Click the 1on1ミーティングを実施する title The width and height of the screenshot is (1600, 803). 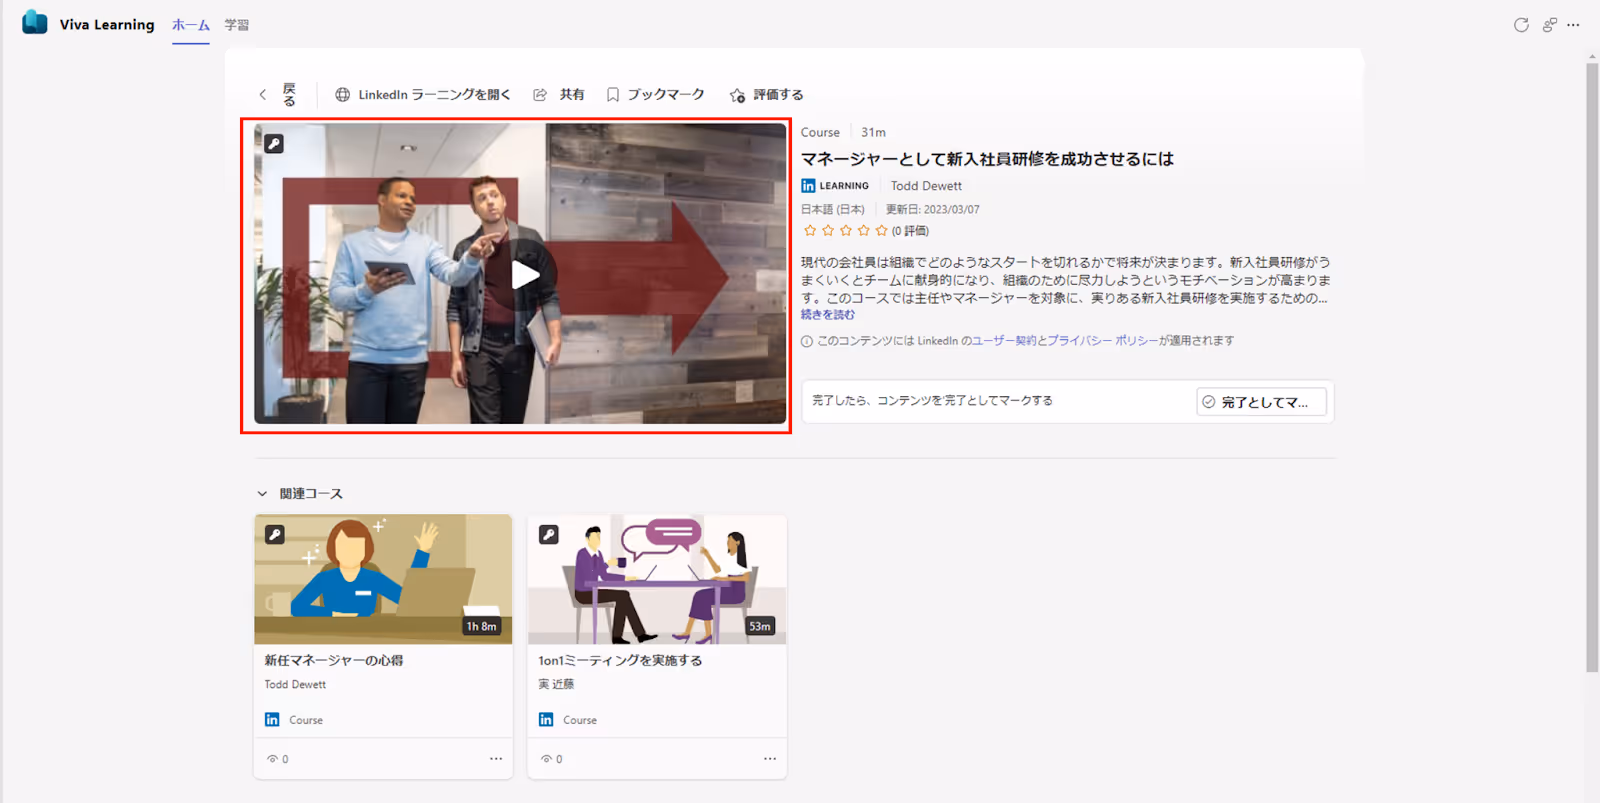[x=620, y=661]
